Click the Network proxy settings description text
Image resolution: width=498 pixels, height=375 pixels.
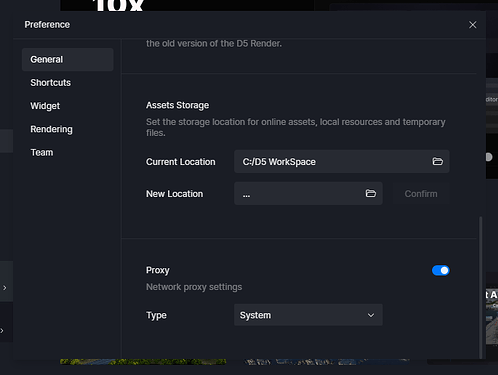coord(194,287)
